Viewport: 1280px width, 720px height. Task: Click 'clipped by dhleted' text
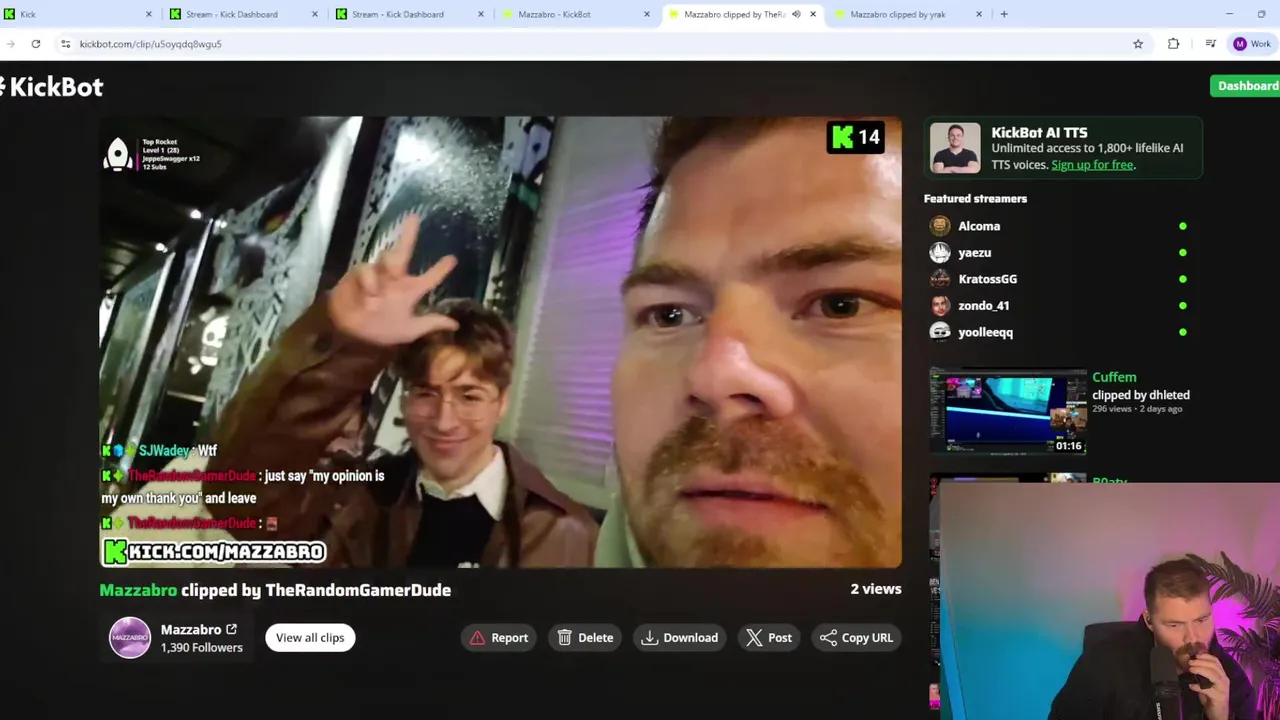(x=1141, y=395)
